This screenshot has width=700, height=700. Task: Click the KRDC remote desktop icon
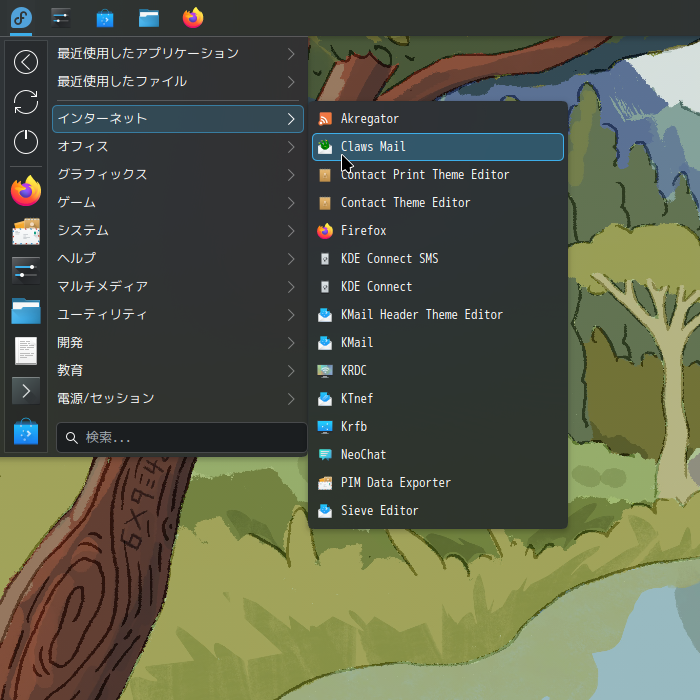(x=325, y=371)
